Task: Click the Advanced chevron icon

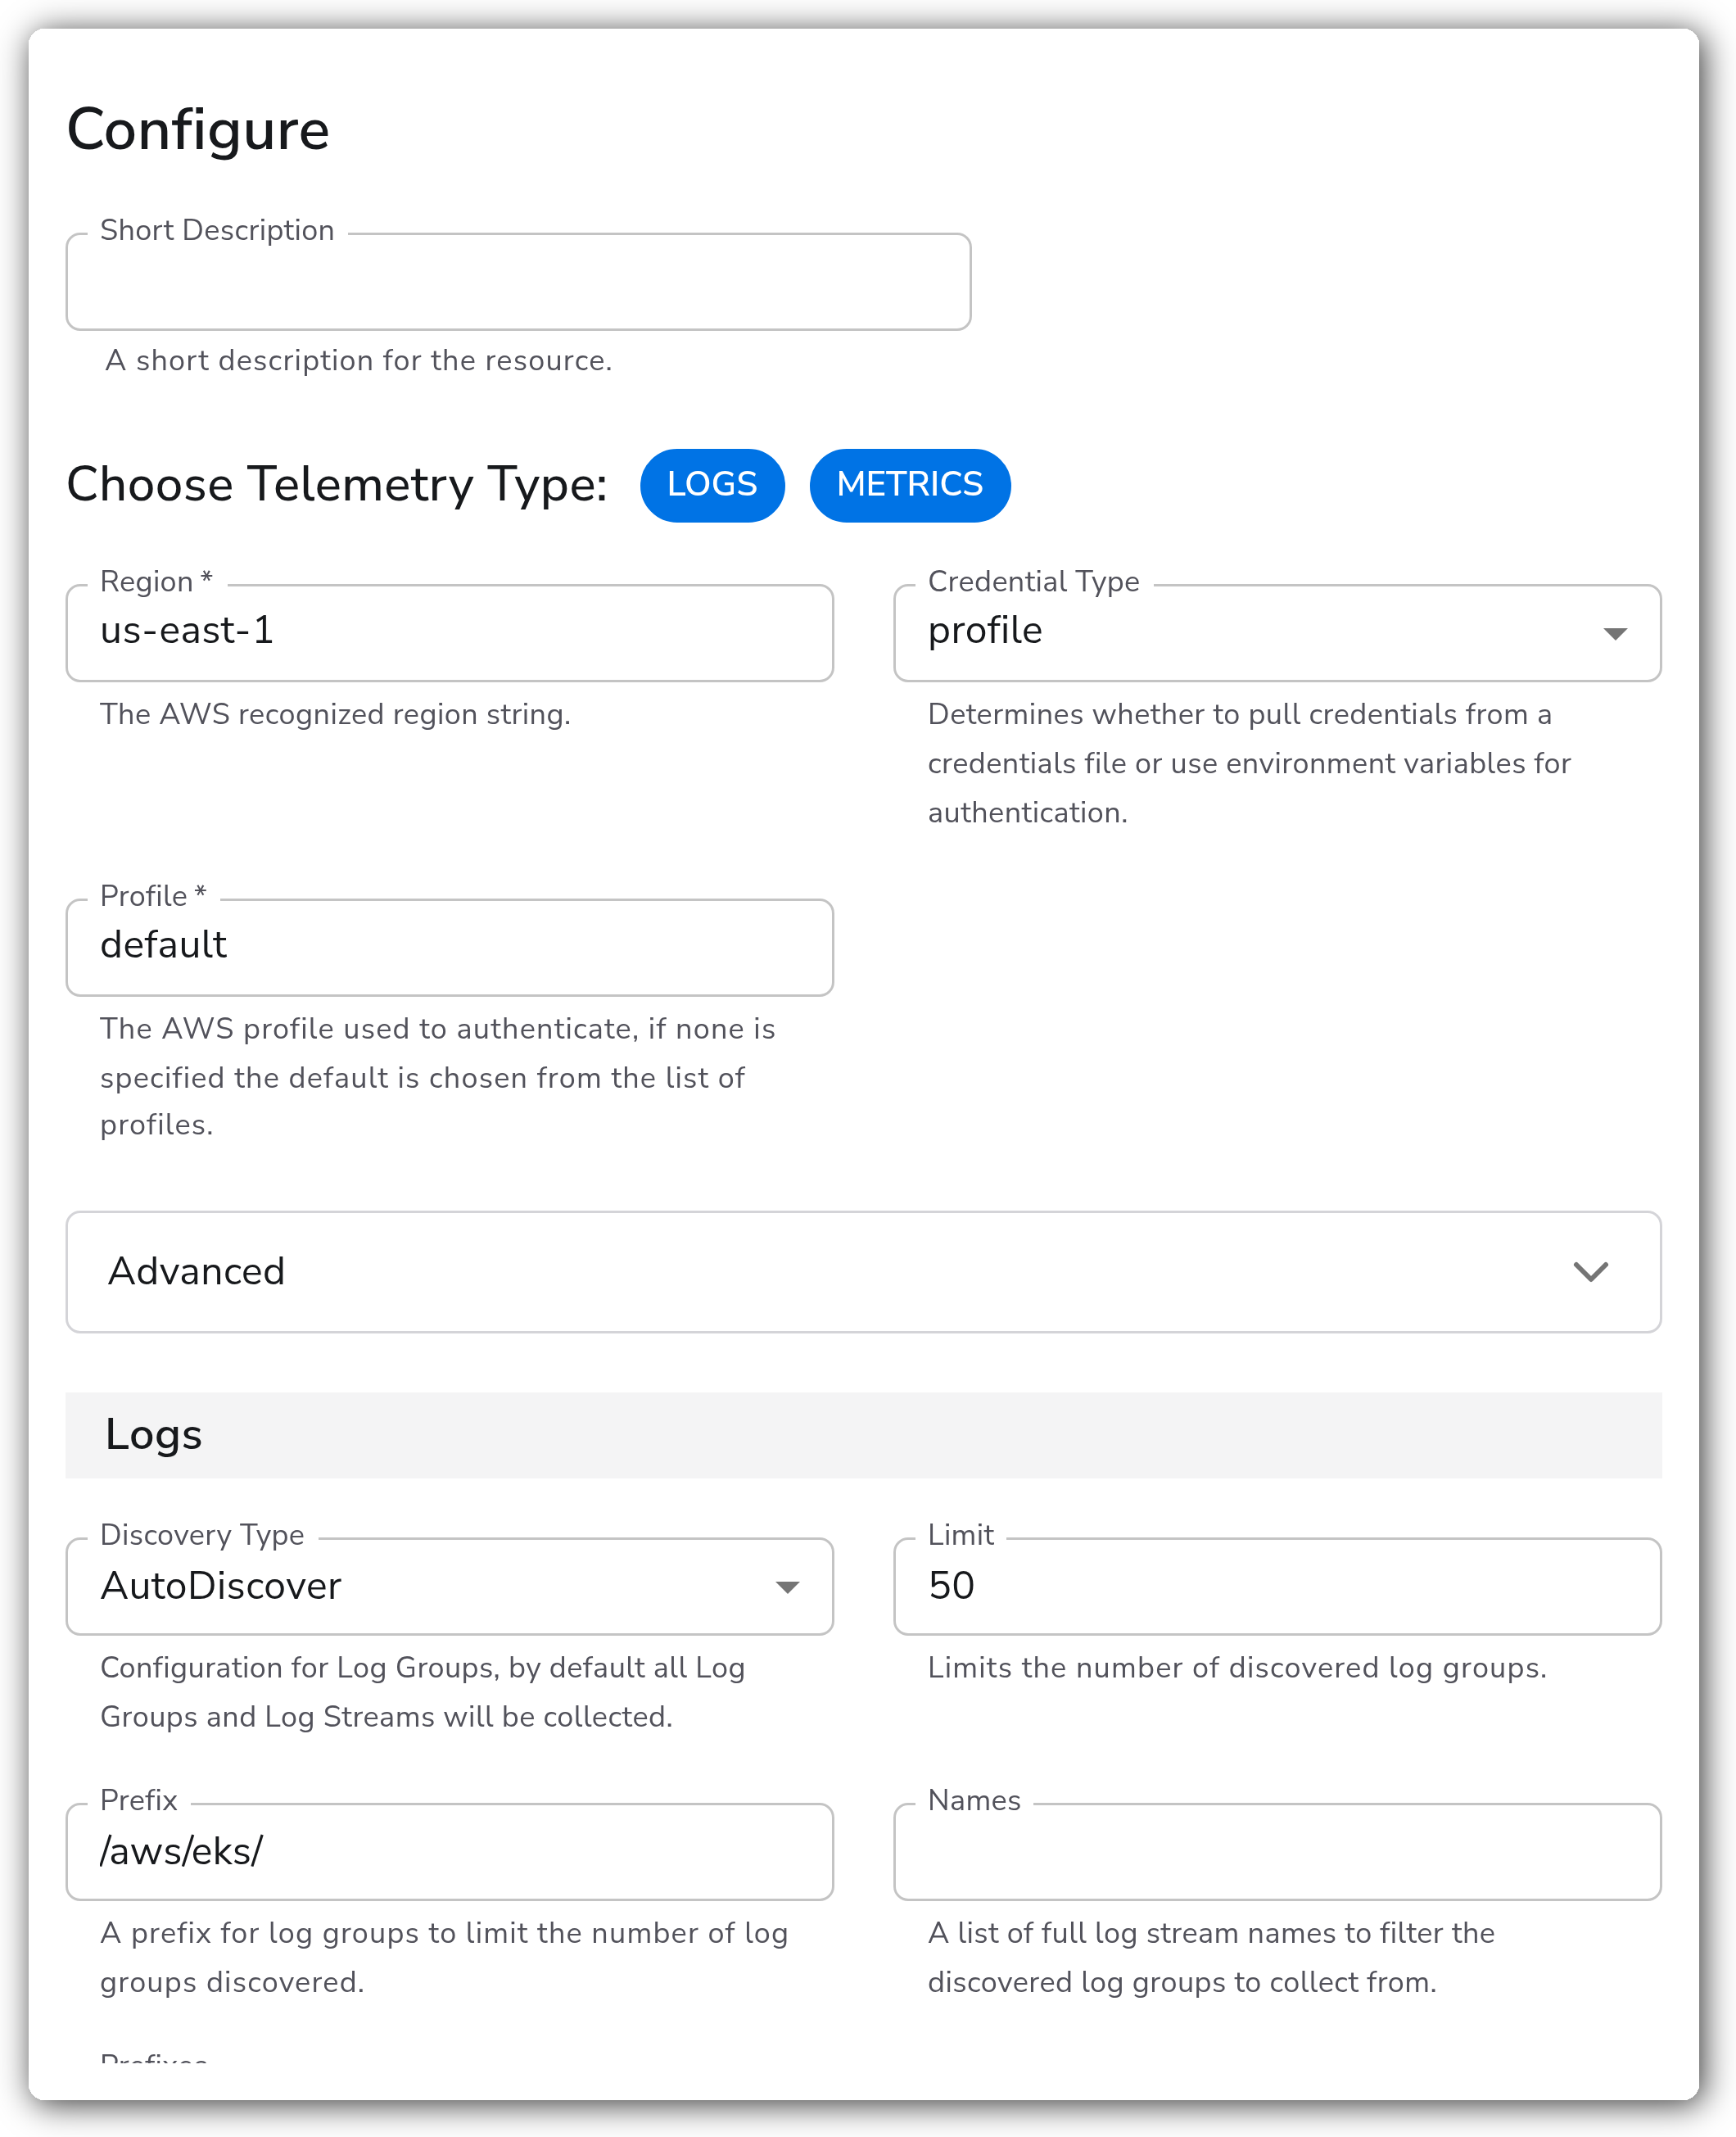Action: coord(1590,1272)
